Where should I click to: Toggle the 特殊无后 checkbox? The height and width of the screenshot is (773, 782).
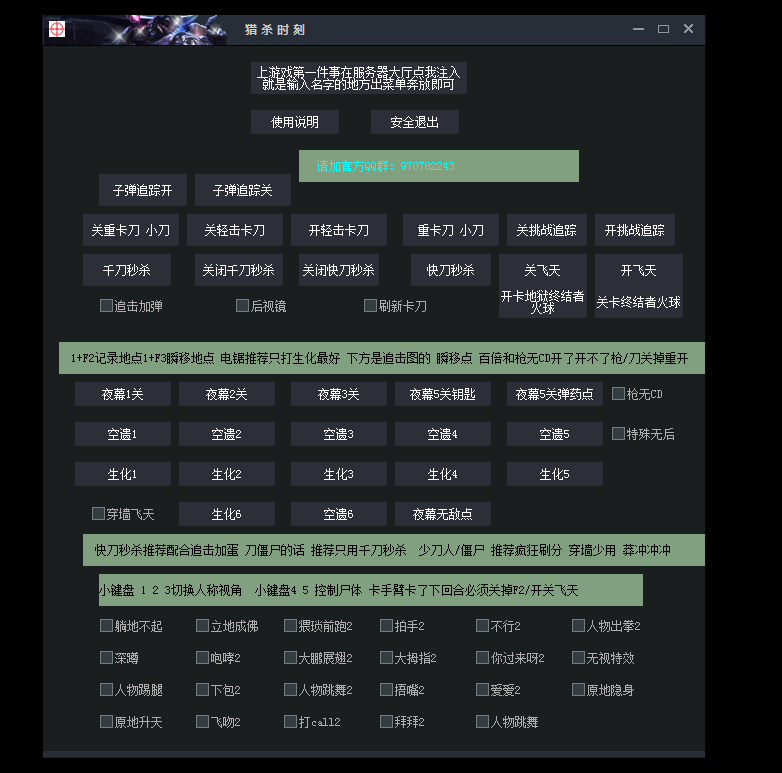pyautogui.click(x=618, y=434)
